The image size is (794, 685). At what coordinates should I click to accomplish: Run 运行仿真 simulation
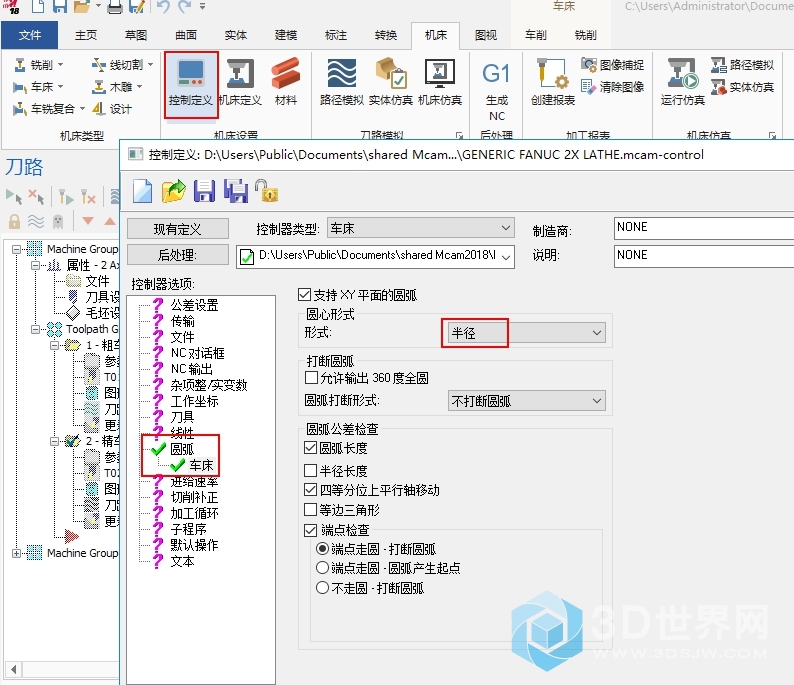tap(682, 83)
